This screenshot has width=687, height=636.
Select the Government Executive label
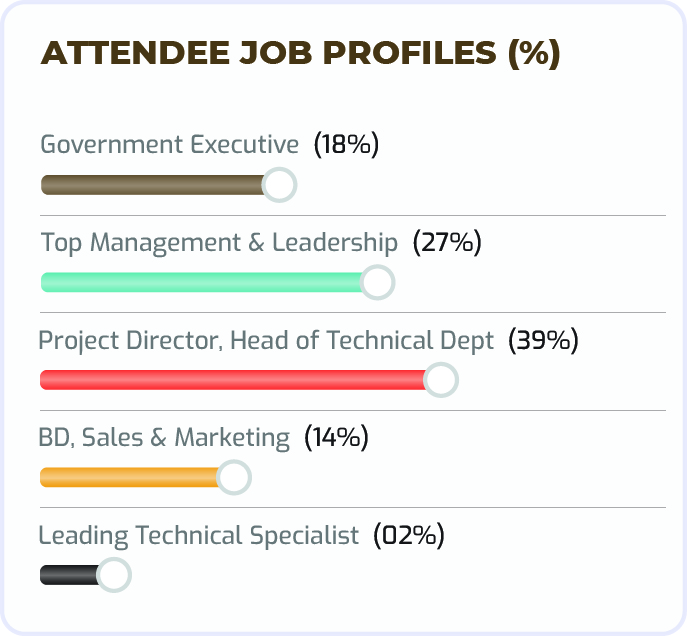[169, 144]
